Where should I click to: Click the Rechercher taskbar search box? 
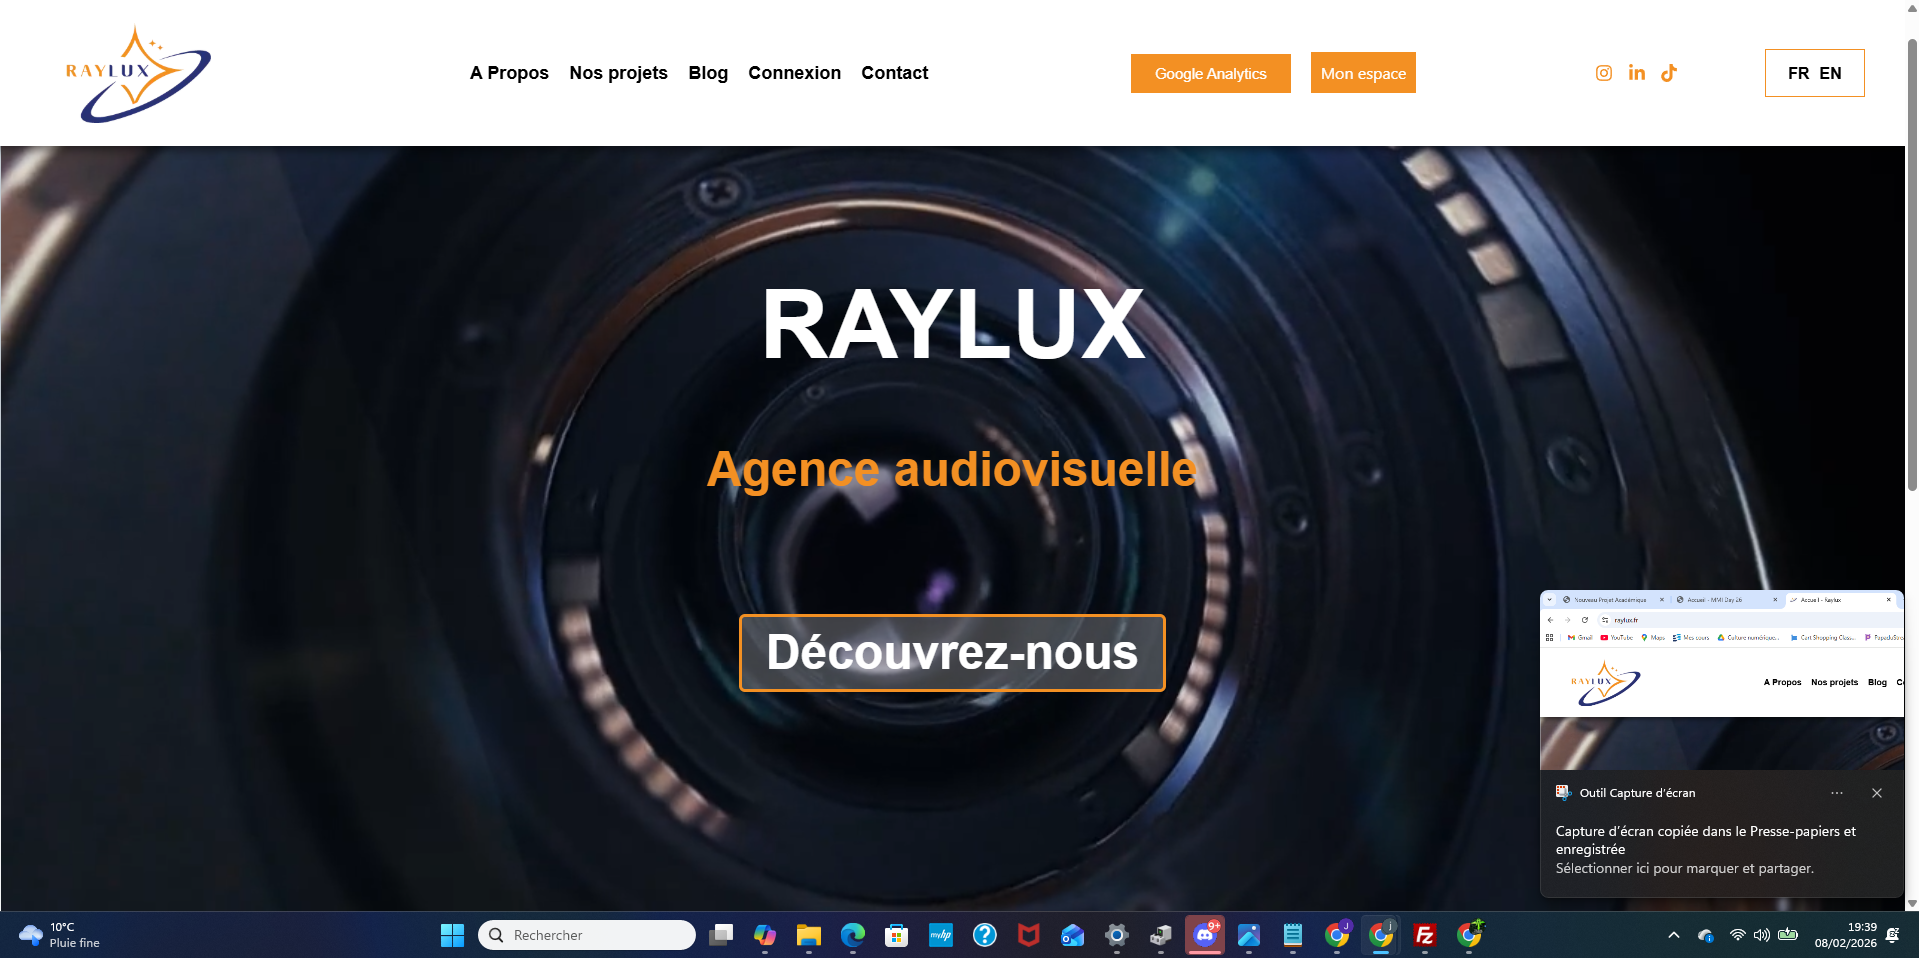pyautogui.click(x=587, y=935)
